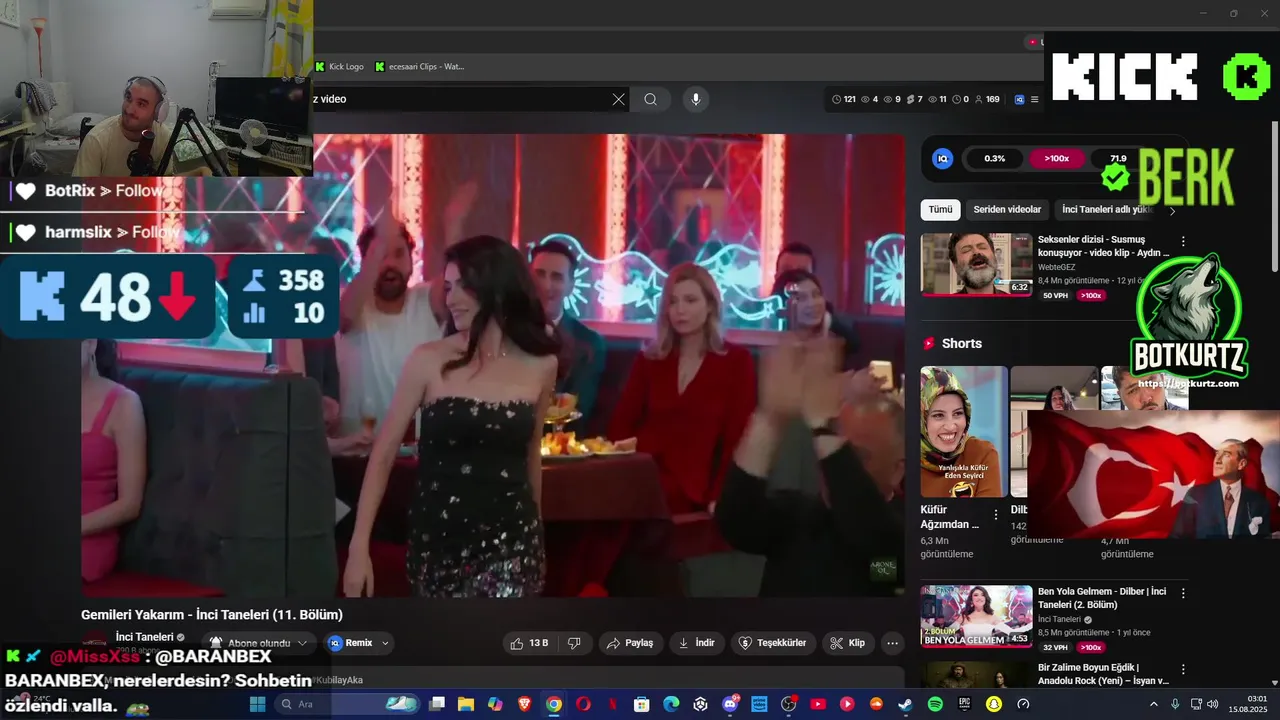Screen dimensions: 1280x720
Task: Open the Kick Logo bookmark
Action: click(340, 67)
